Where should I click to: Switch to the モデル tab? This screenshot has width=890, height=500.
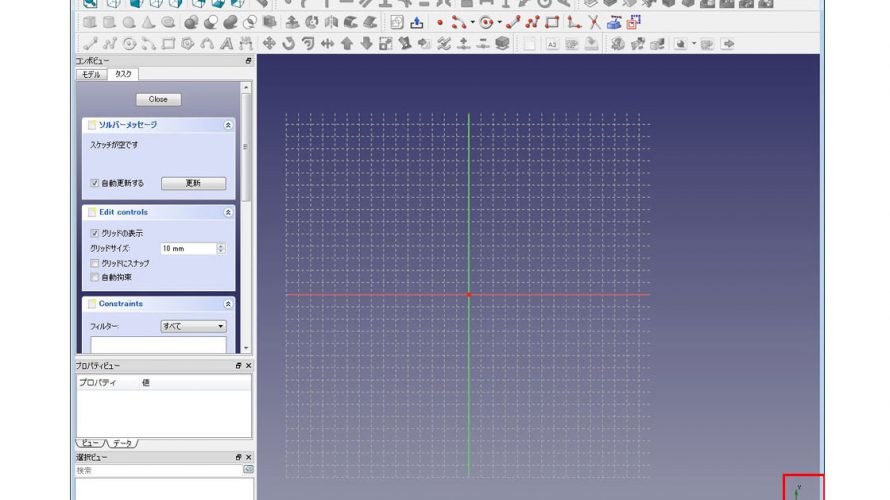tap(91, 74)
